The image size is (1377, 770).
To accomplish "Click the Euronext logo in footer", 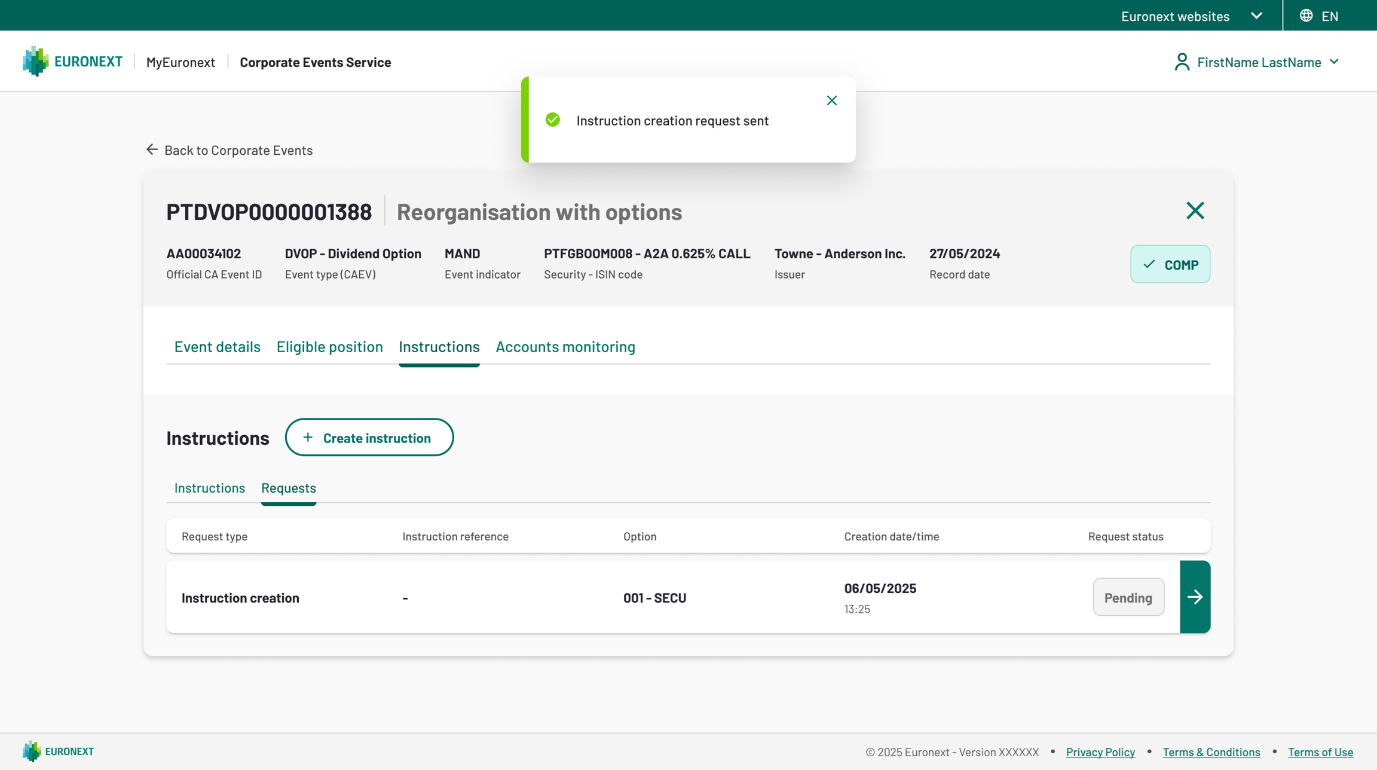I will click(59, 752).
